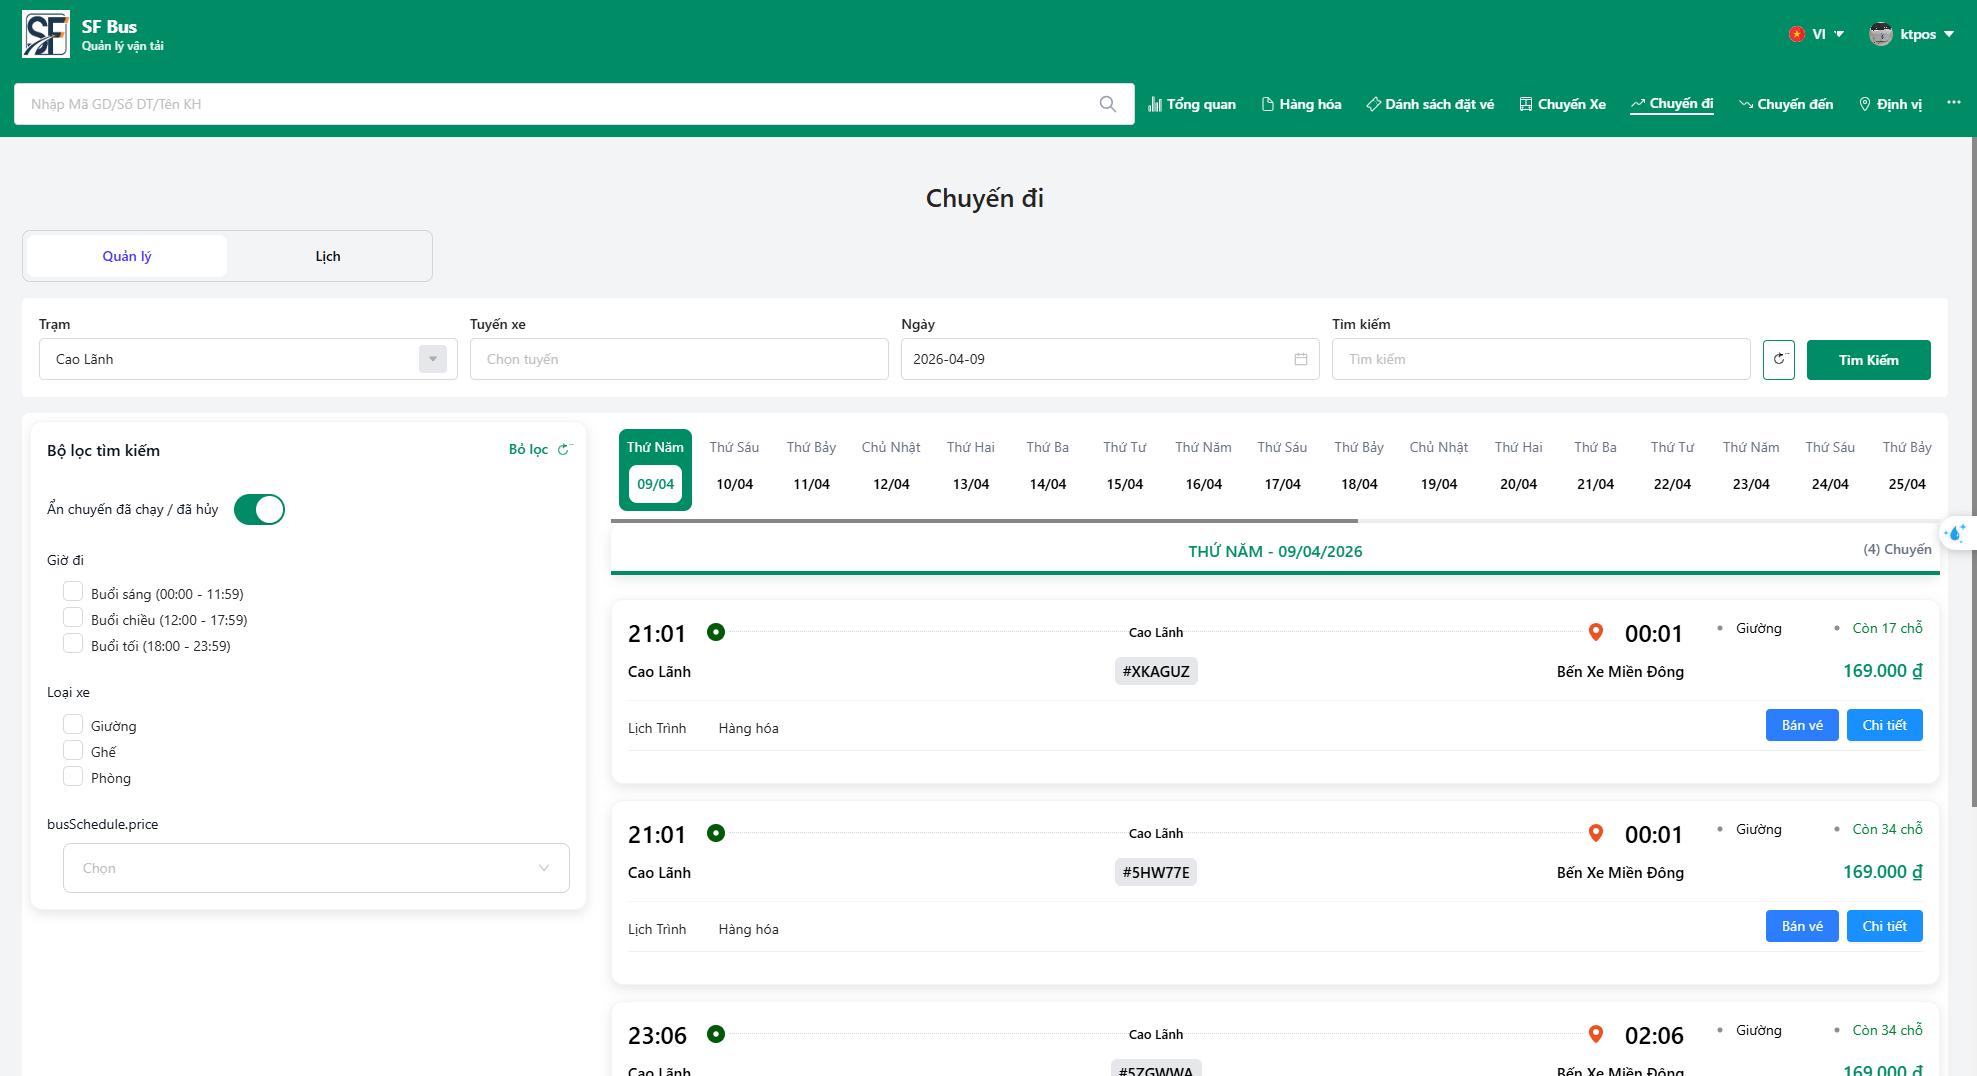Click the ktpos user avatar
The height and width of the screenshot is (1076, 1977).
tap(1880, 34)
